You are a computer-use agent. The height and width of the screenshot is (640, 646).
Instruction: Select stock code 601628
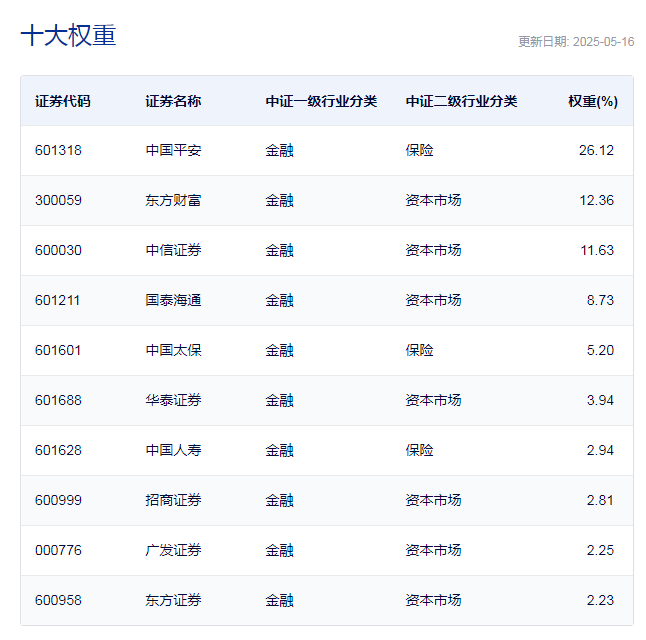point(58,450)
